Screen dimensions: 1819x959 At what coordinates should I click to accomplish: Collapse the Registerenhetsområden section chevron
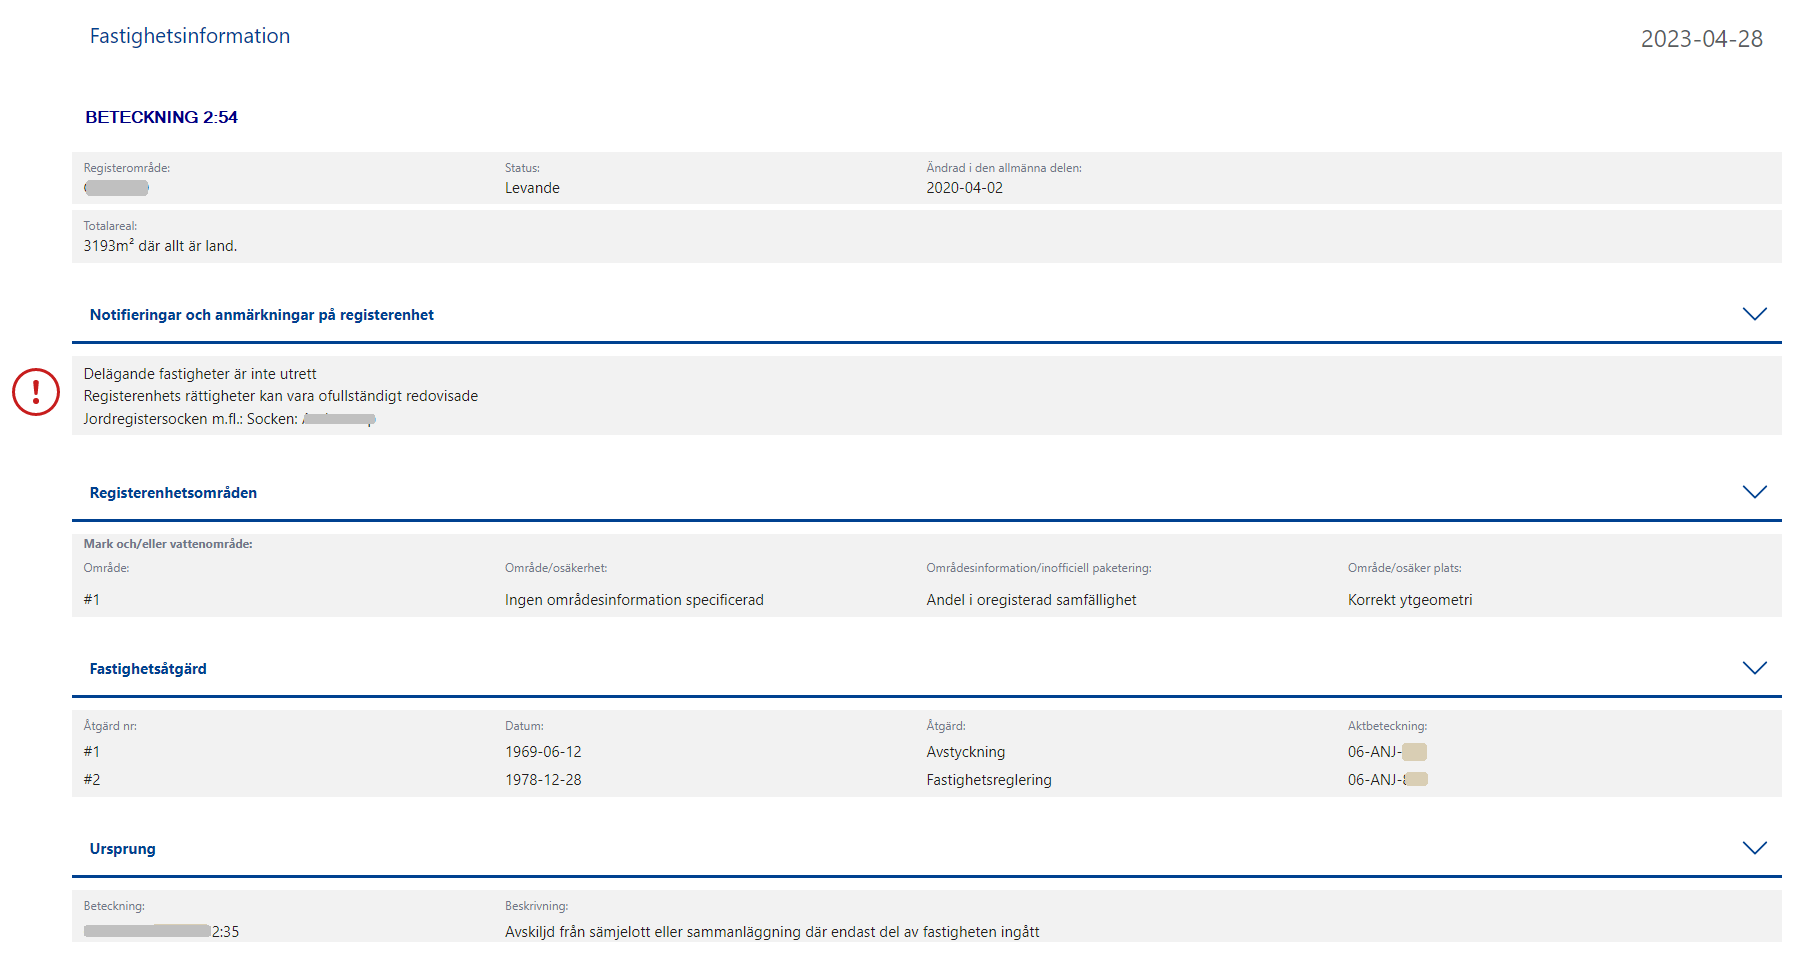1754,492
